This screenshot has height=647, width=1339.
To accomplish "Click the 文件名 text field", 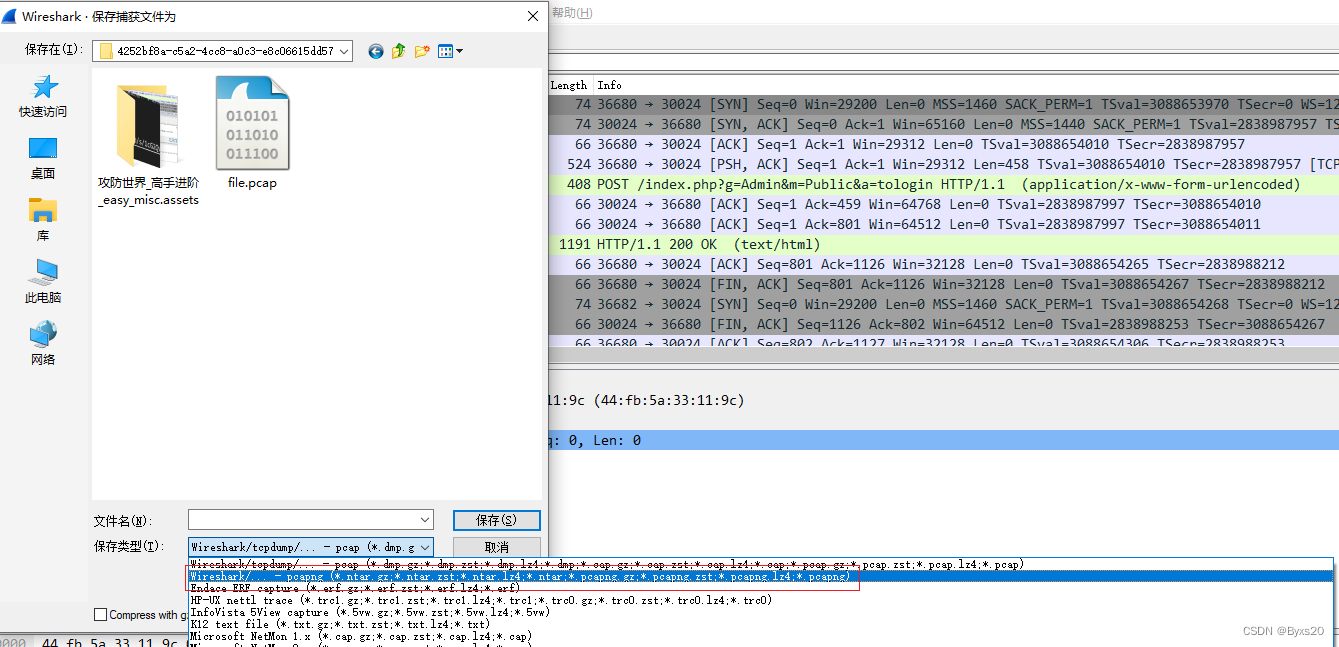I will 302,520.
